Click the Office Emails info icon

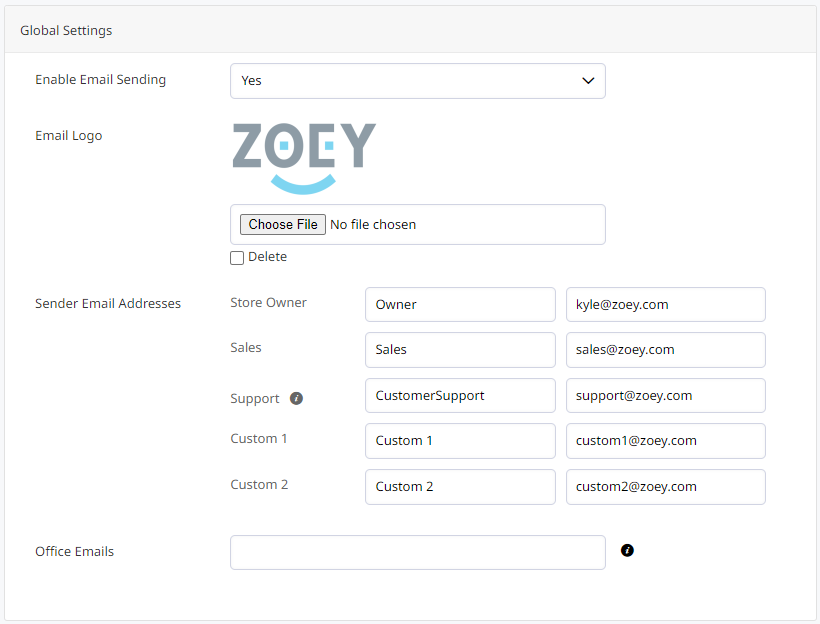(x=627, y=550)
